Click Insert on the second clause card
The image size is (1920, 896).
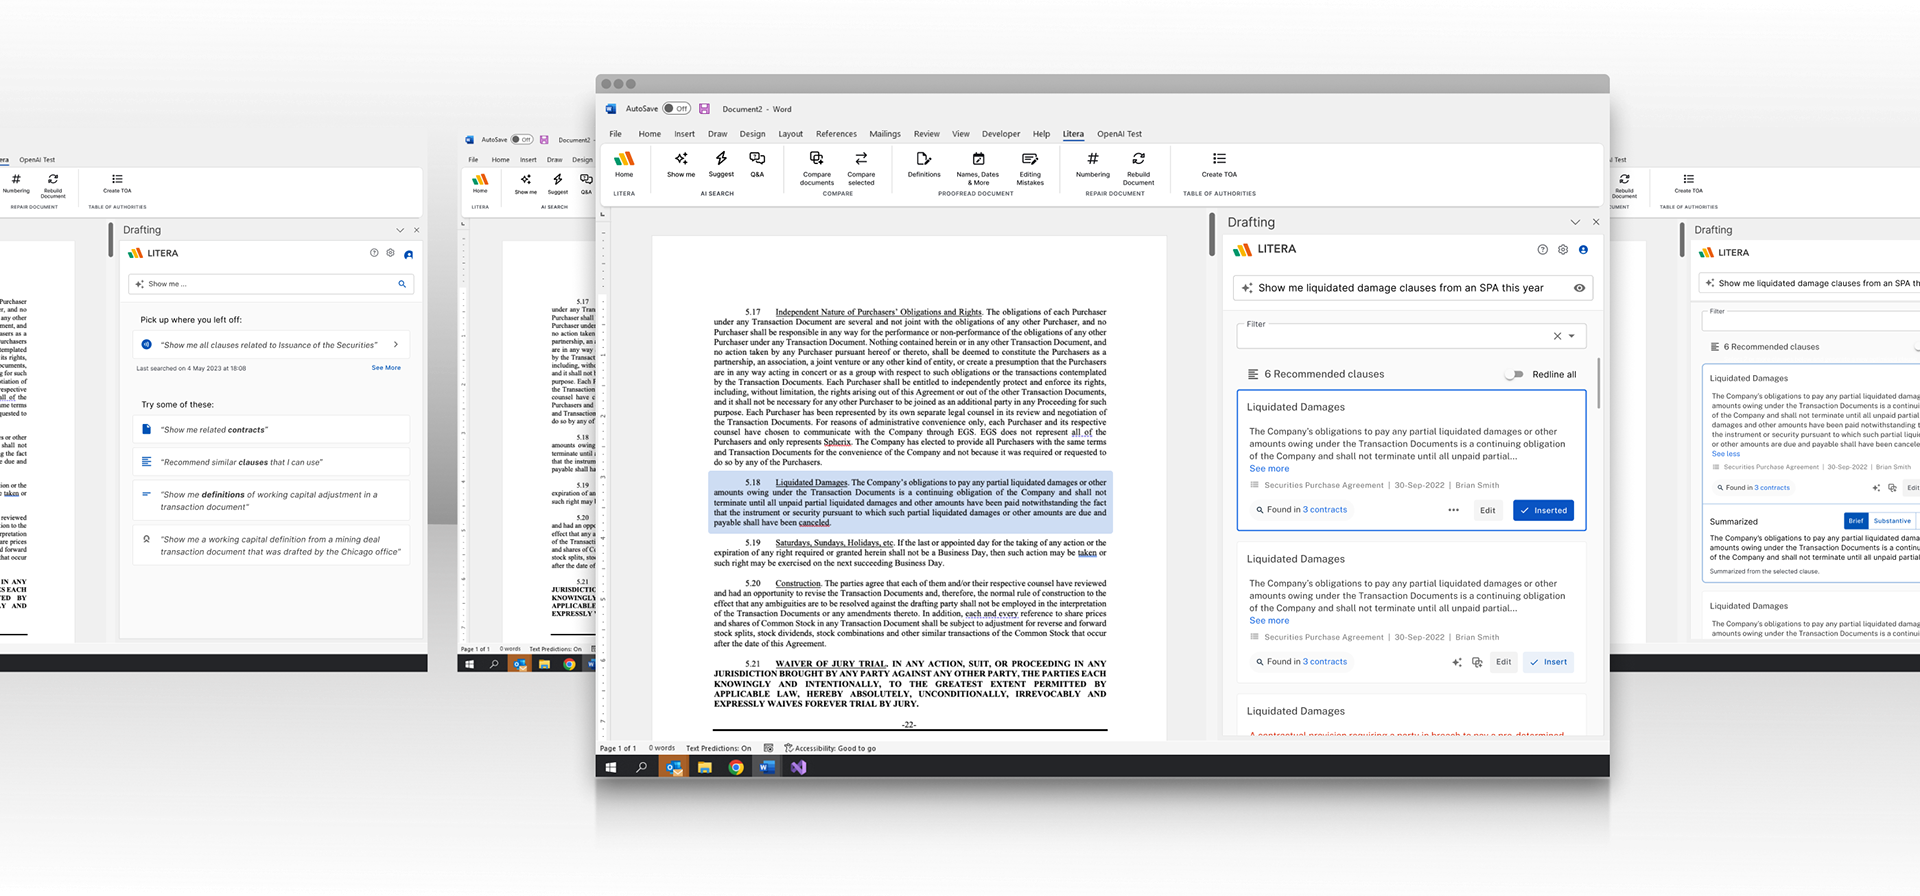point(1548,662)
